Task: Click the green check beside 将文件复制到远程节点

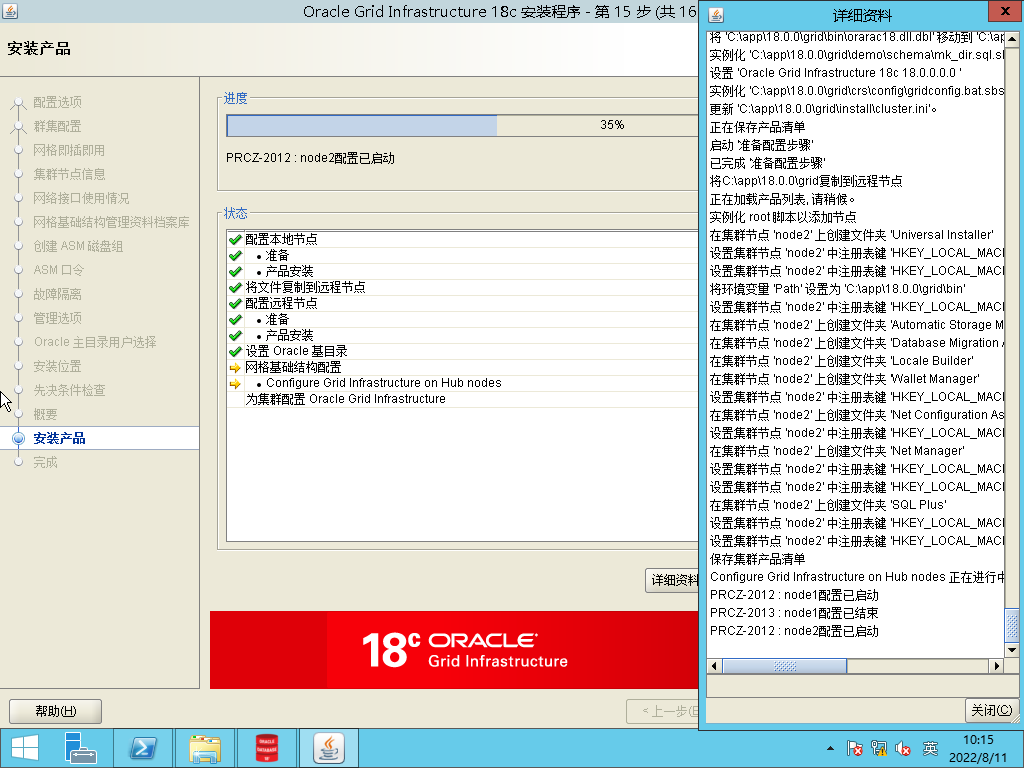Action: click(235, 287)
